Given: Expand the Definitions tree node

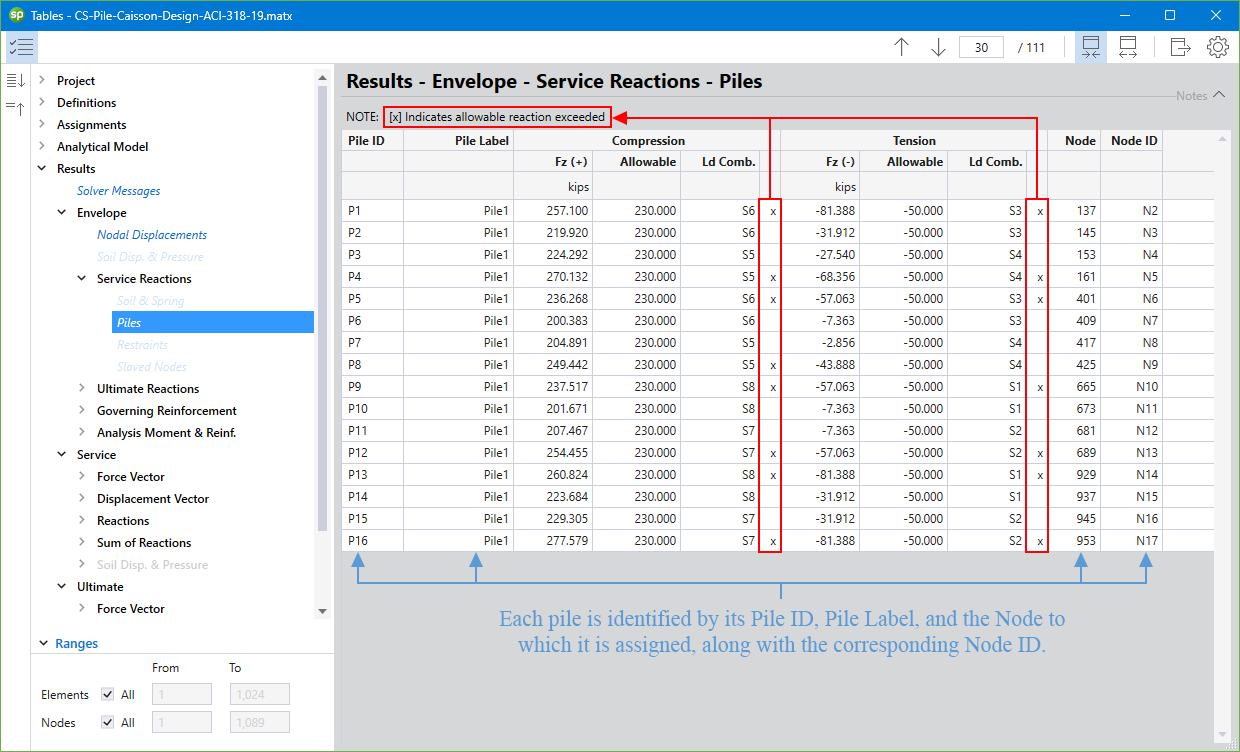Looking at the screenshot, I should click(x=42, y=102).
